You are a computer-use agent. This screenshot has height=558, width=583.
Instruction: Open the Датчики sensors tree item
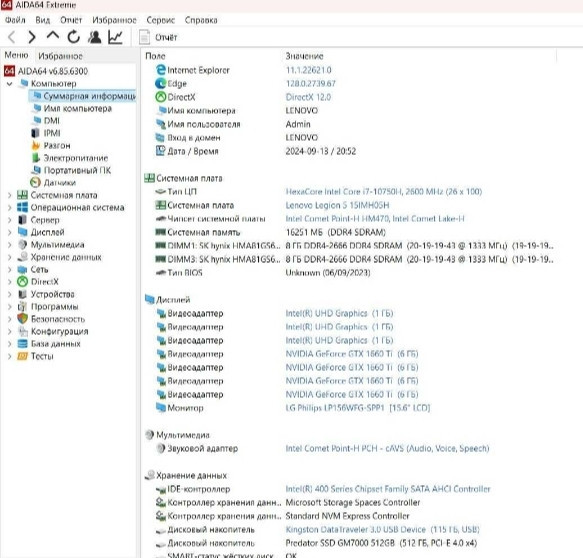point(53,183)
